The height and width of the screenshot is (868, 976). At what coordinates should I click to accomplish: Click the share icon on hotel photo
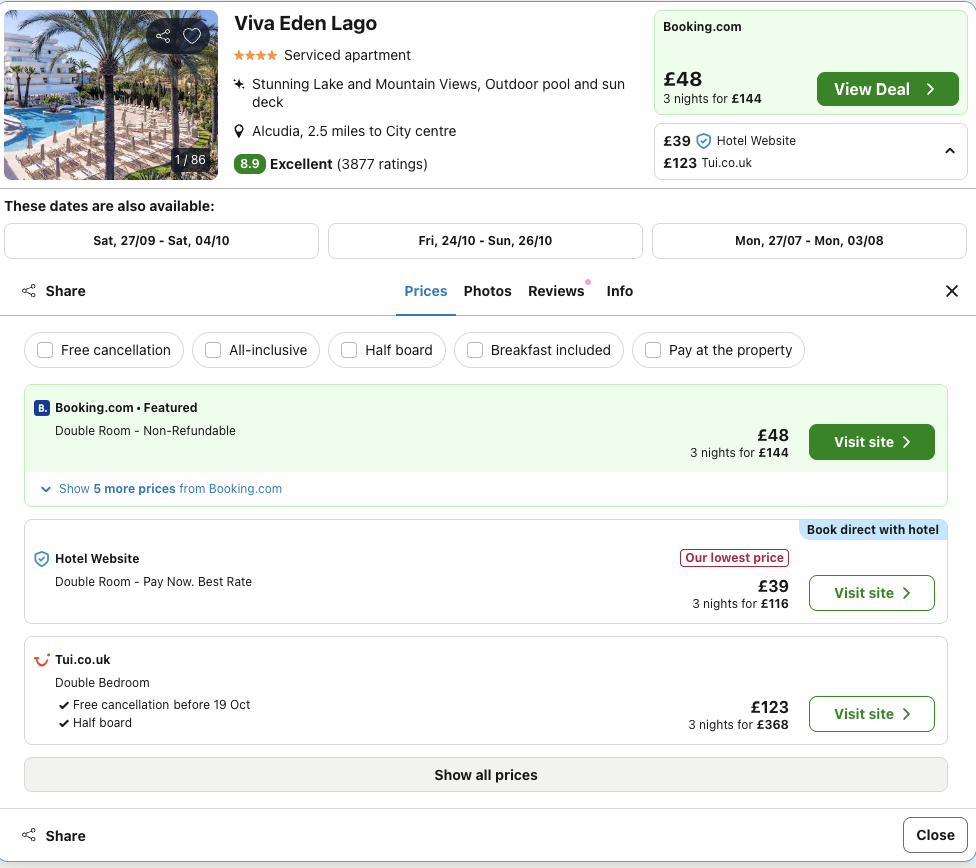pos(163,36)
